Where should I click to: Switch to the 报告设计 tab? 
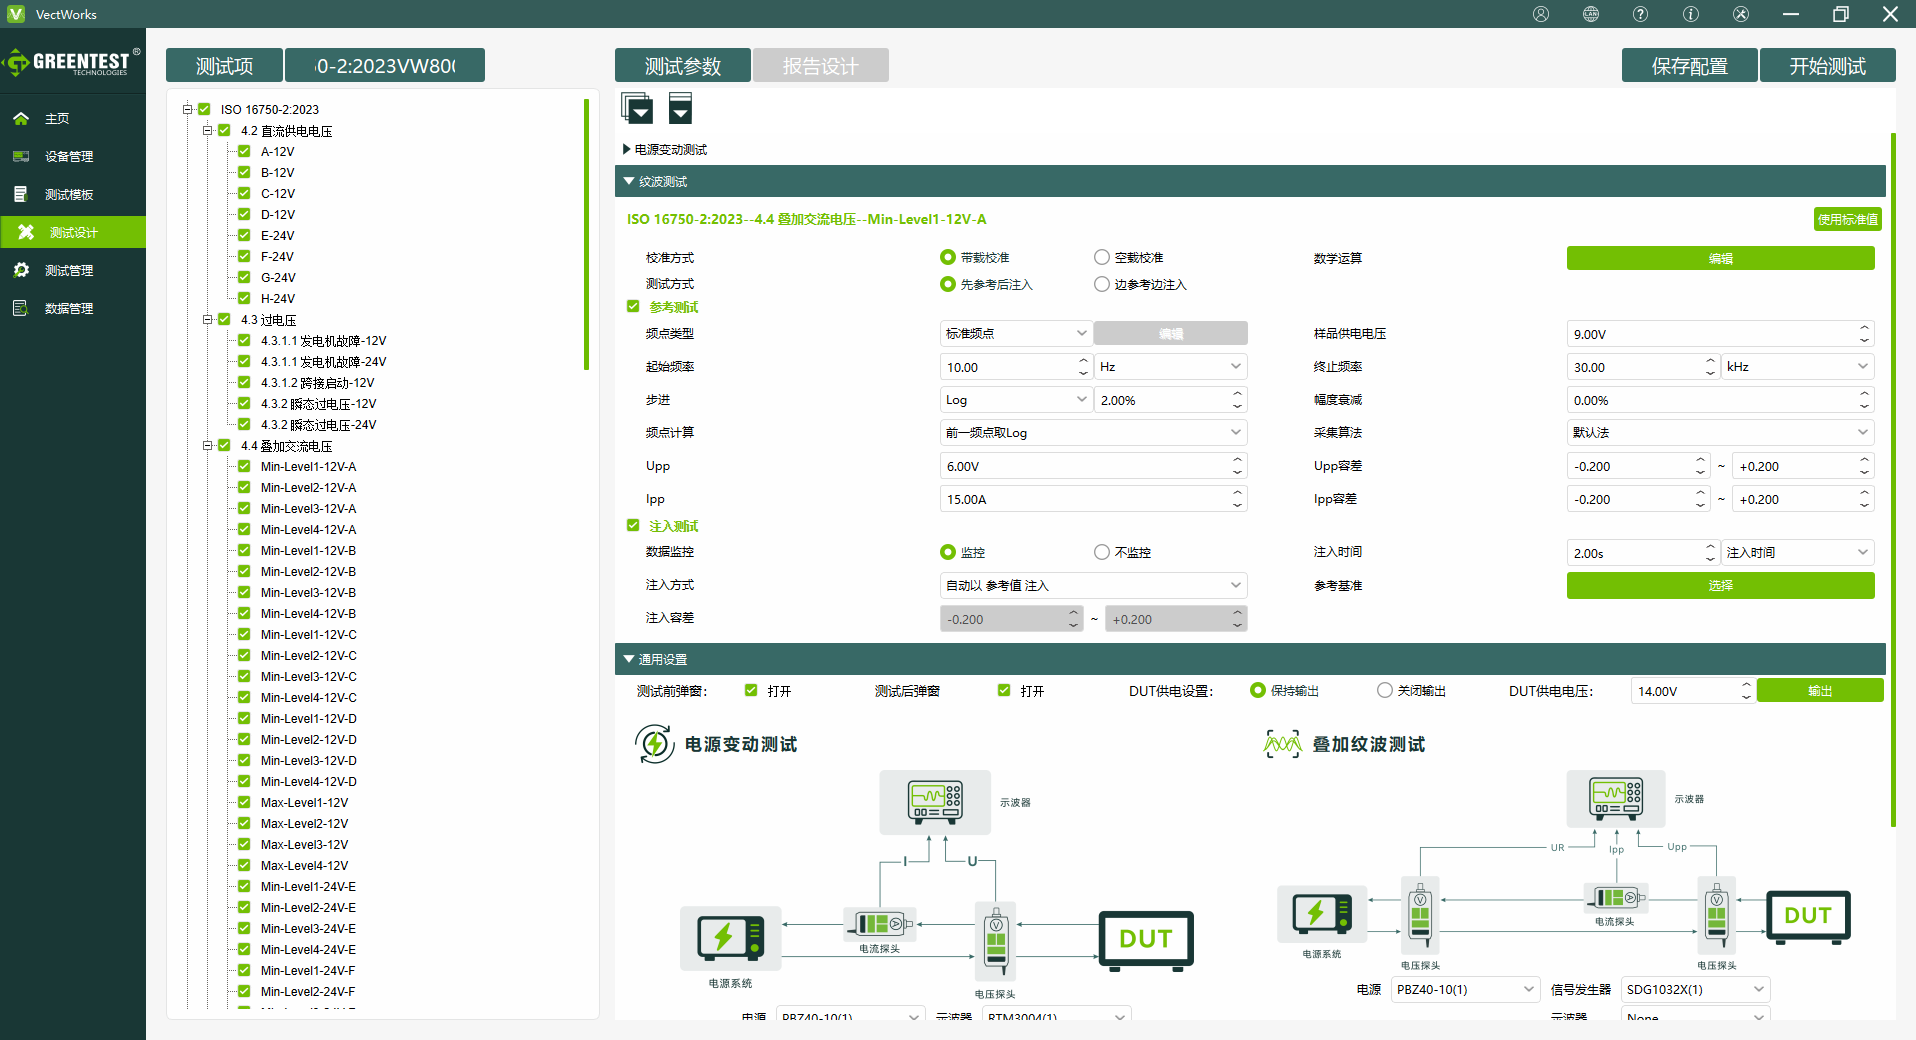820,66
